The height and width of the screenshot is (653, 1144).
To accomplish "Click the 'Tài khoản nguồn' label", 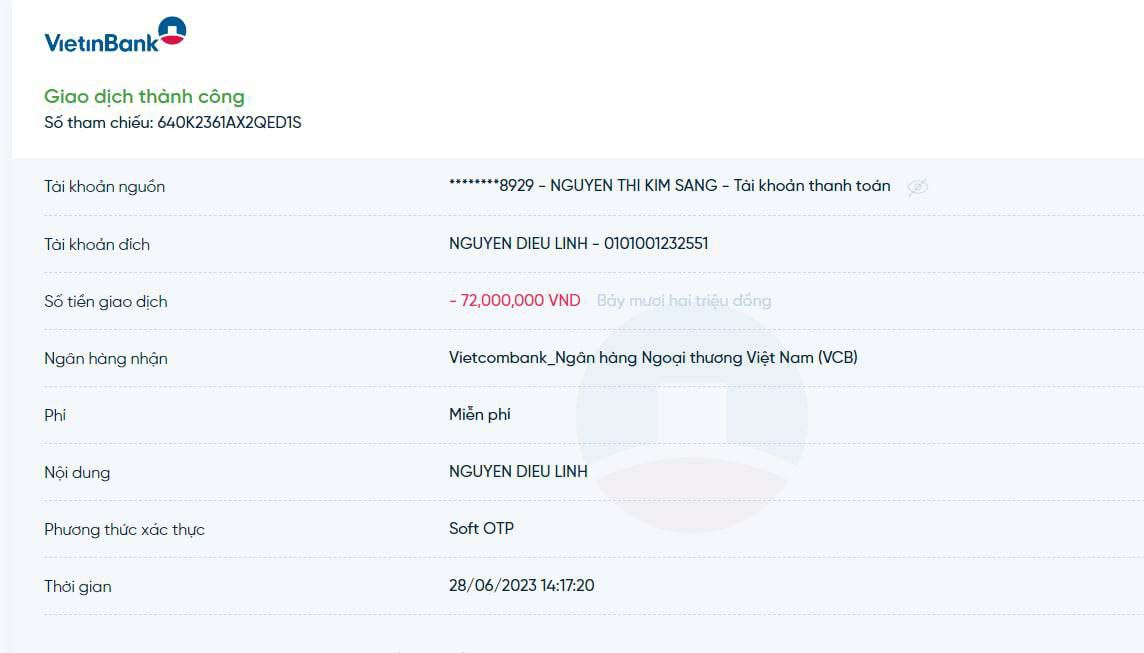I will (x=104, y=187).
